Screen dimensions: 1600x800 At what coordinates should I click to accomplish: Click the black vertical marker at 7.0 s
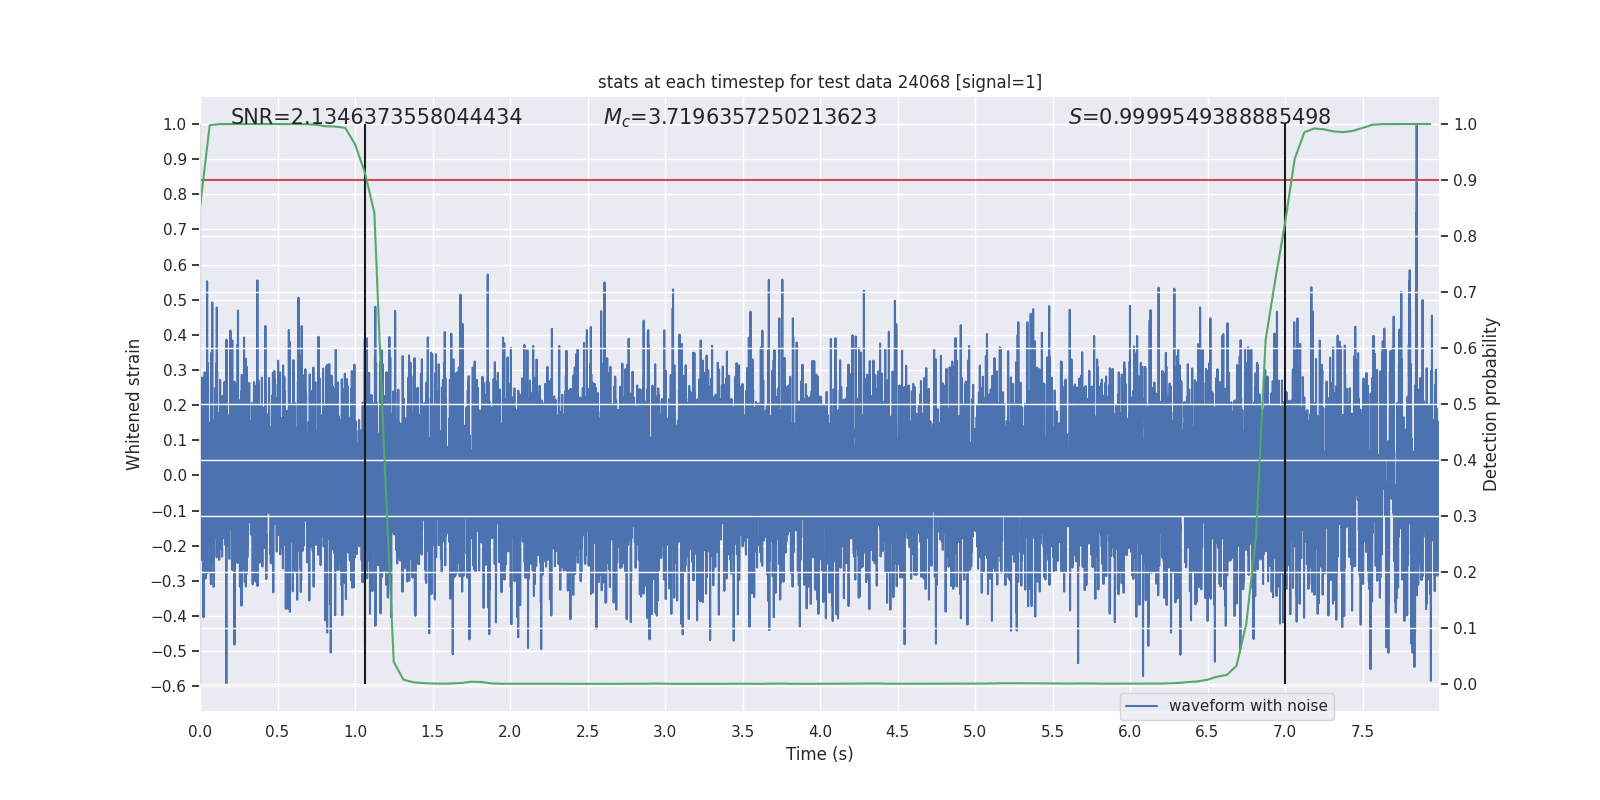click(x=1285, y=404)
